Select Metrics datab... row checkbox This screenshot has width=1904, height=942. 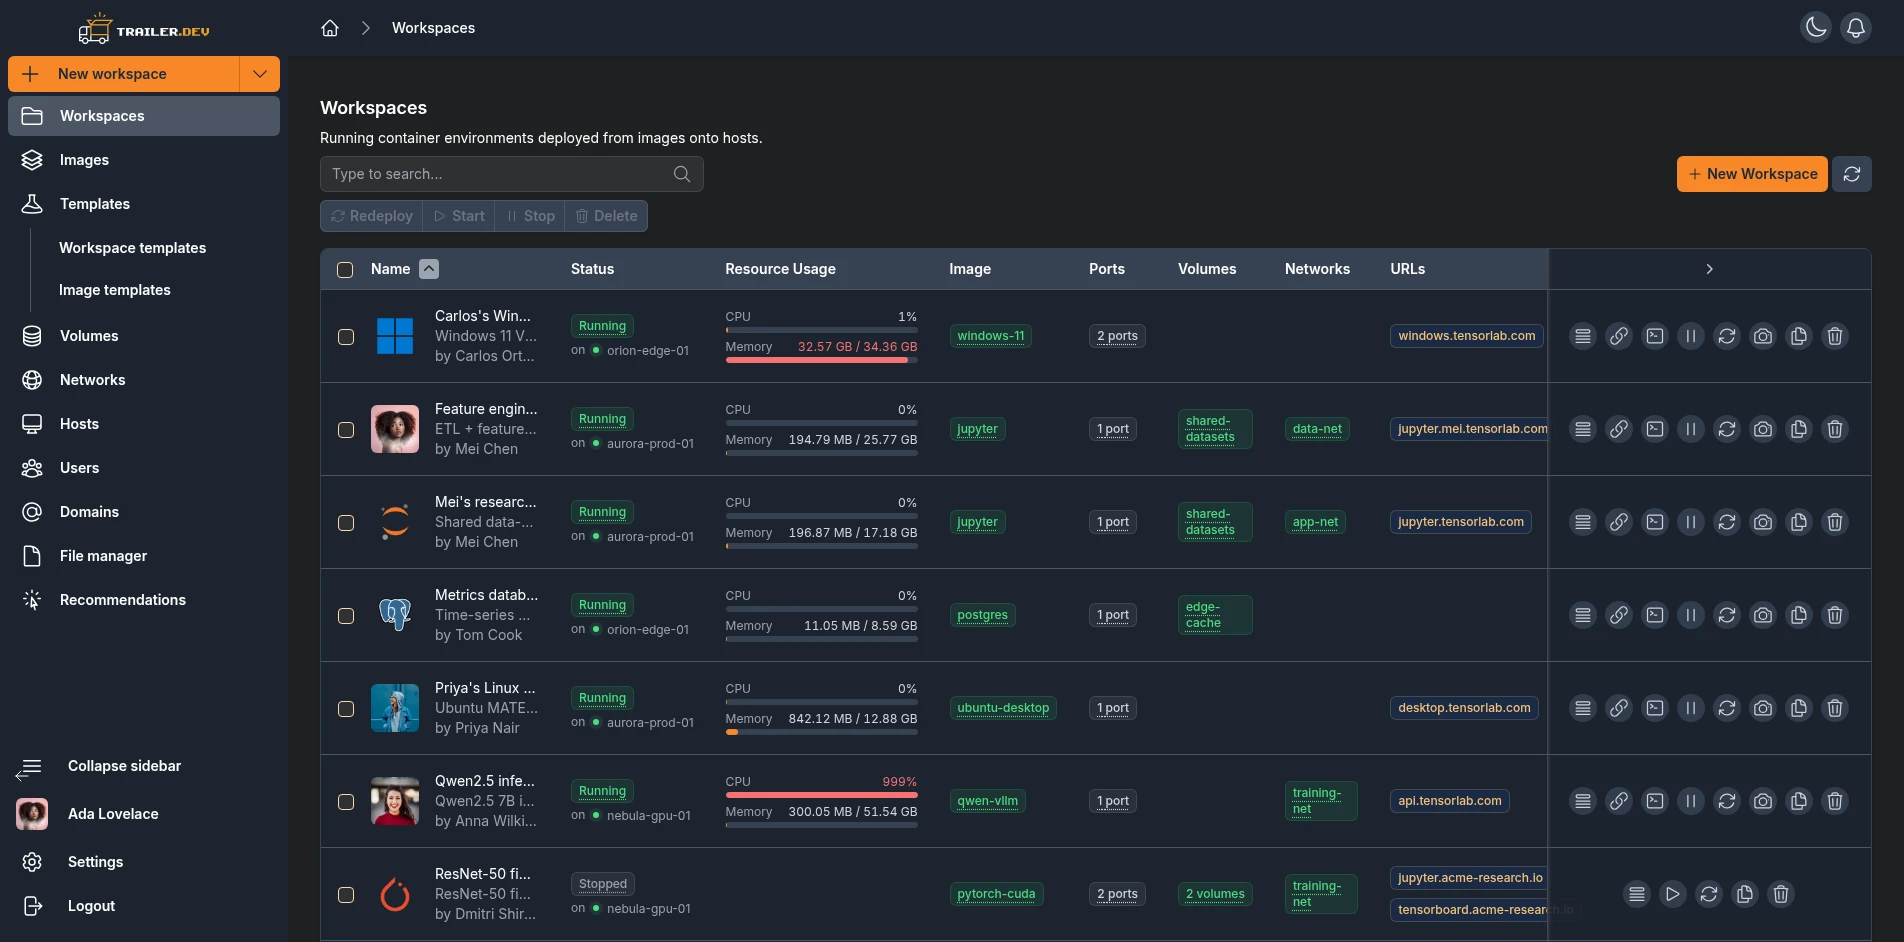(346, 616)
